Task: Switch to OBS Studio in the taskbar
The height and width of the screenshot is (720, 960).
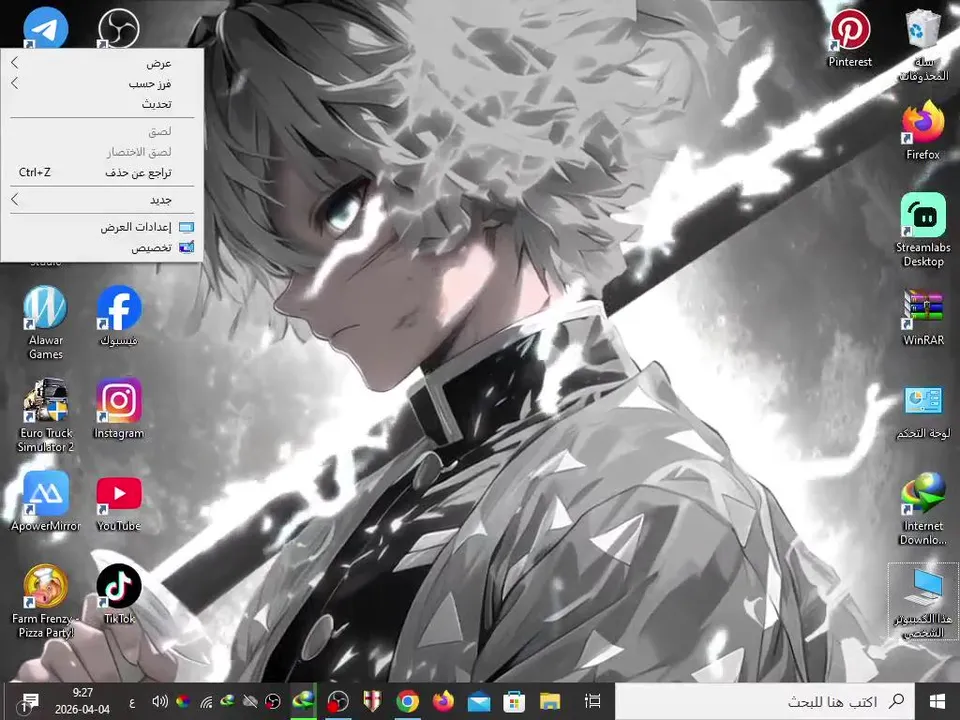Action: 337,702
